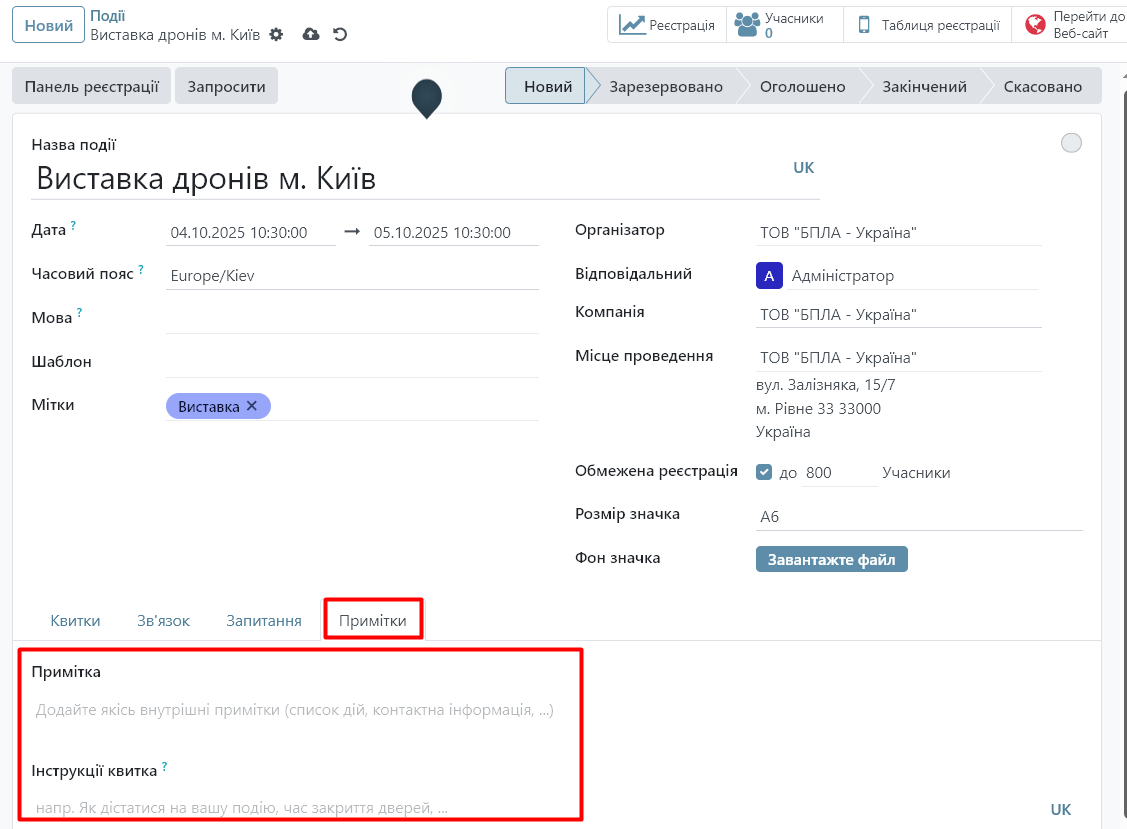Click the settings gear icon next to breadcrumb

click(277, 35)
